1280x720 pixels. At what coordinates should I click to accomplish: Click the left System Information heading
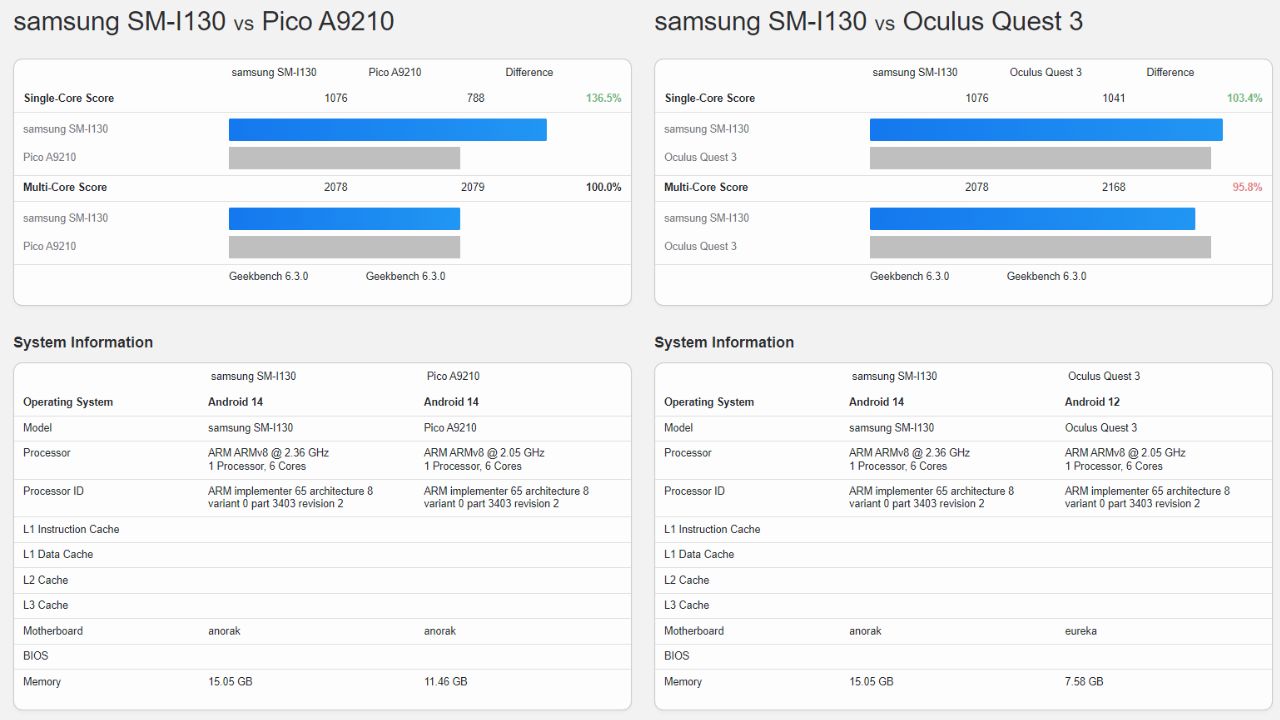point(83,342)
